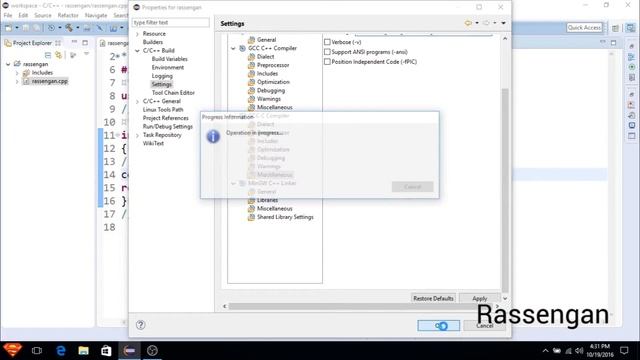The image size is (640, 360).
Task: Expand the C/C++ General node
Action: click(138, 101)
